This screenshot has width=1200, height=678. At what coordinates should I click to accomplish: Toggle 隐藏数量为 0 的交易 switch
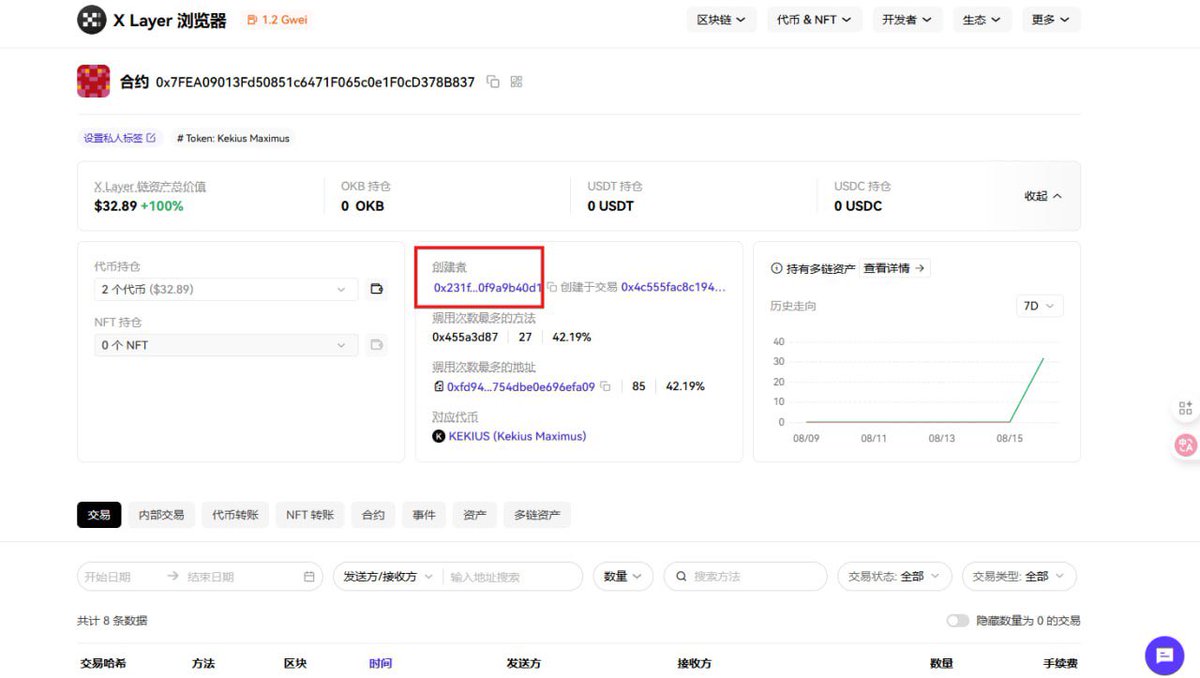point(958,621)
